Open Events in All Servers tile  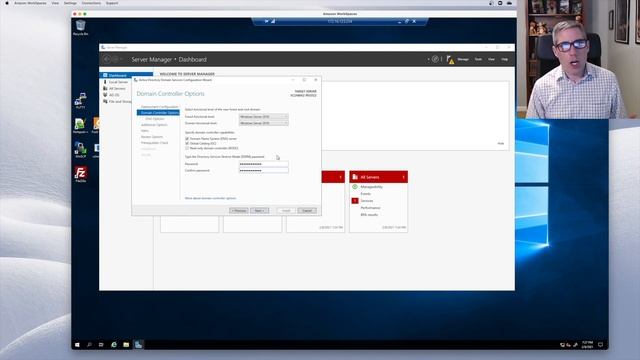pyautogui.click(x=365, y=194)
